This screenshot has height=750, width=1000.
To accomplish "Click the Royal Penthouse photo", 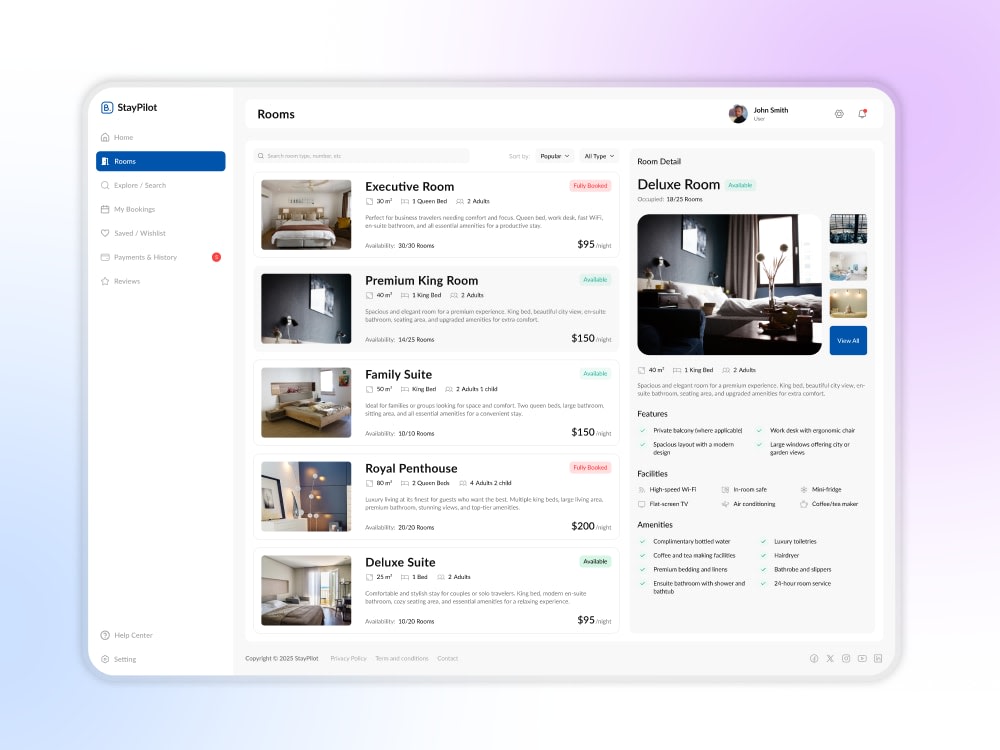I will click(x=306, y=496).
